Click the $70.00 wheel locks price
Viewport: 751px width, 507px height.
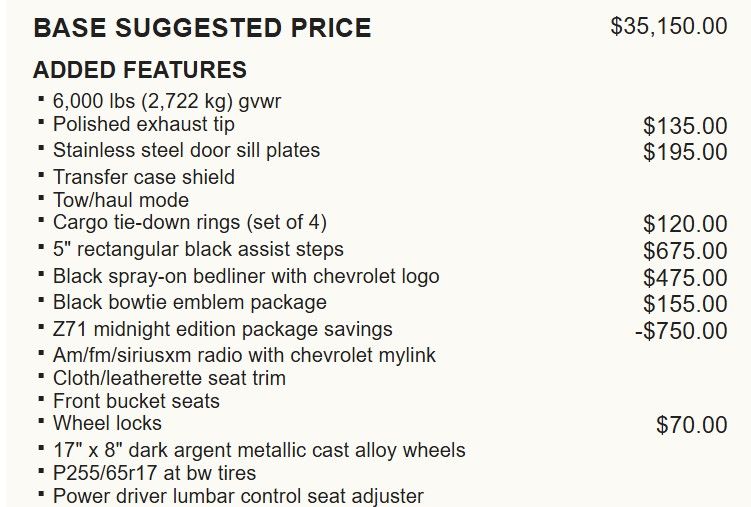pos(692,425)
